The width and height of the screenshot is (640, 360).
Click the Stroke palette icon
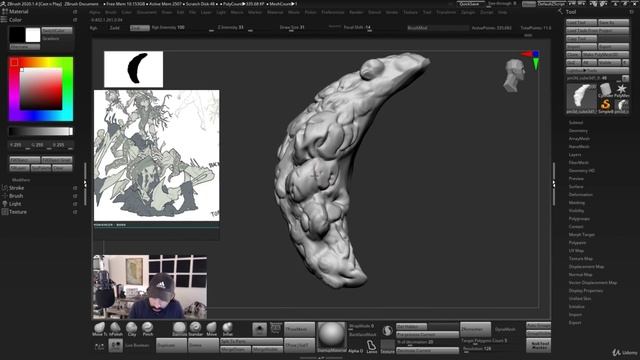pos(4,188)
